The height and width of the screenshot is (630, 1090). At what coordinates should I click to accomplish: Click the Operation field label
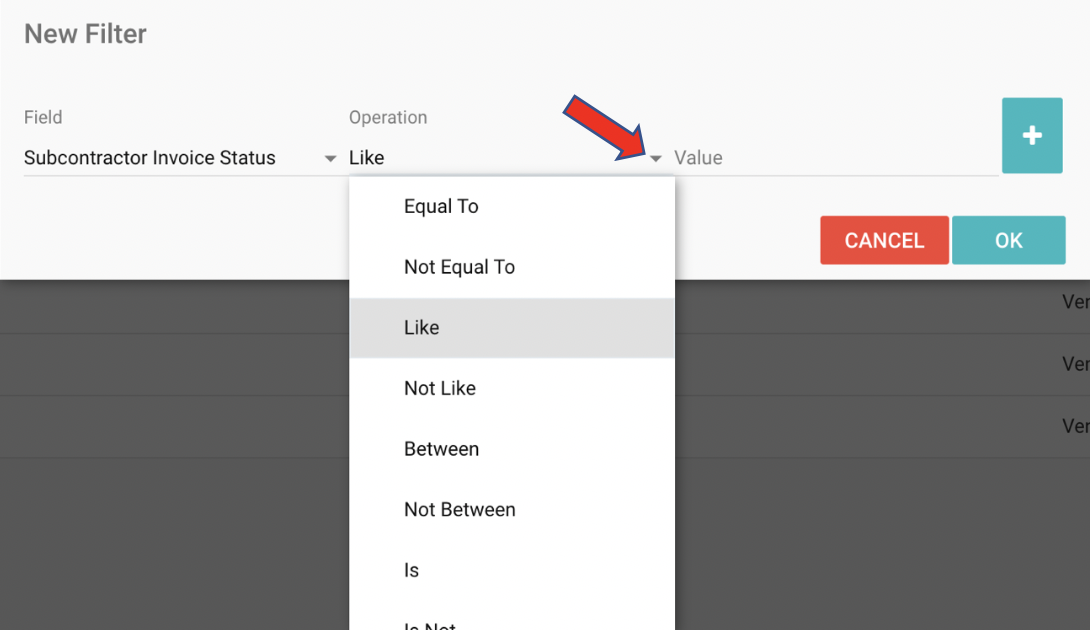click(x=388, y=118)
